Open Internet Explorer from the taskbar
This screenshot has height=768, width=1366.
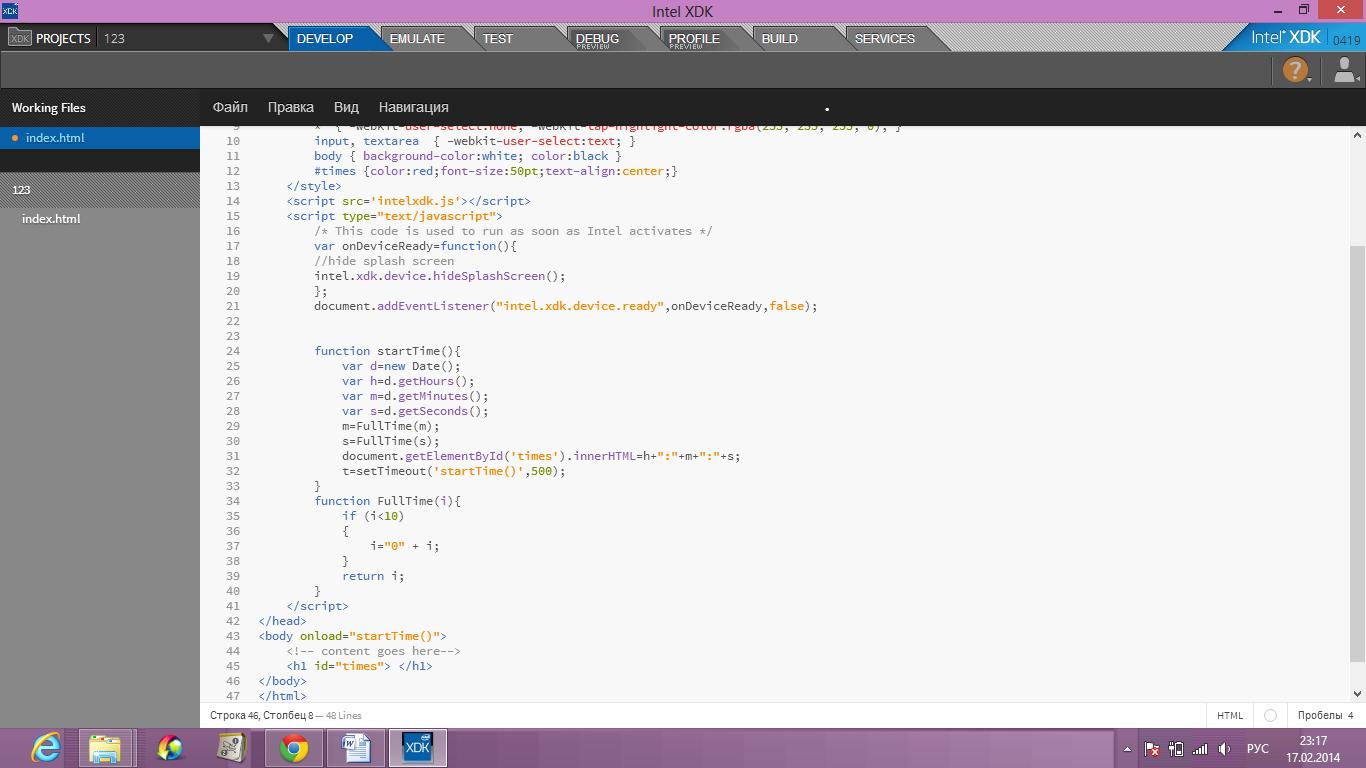(x=45, y=748)
